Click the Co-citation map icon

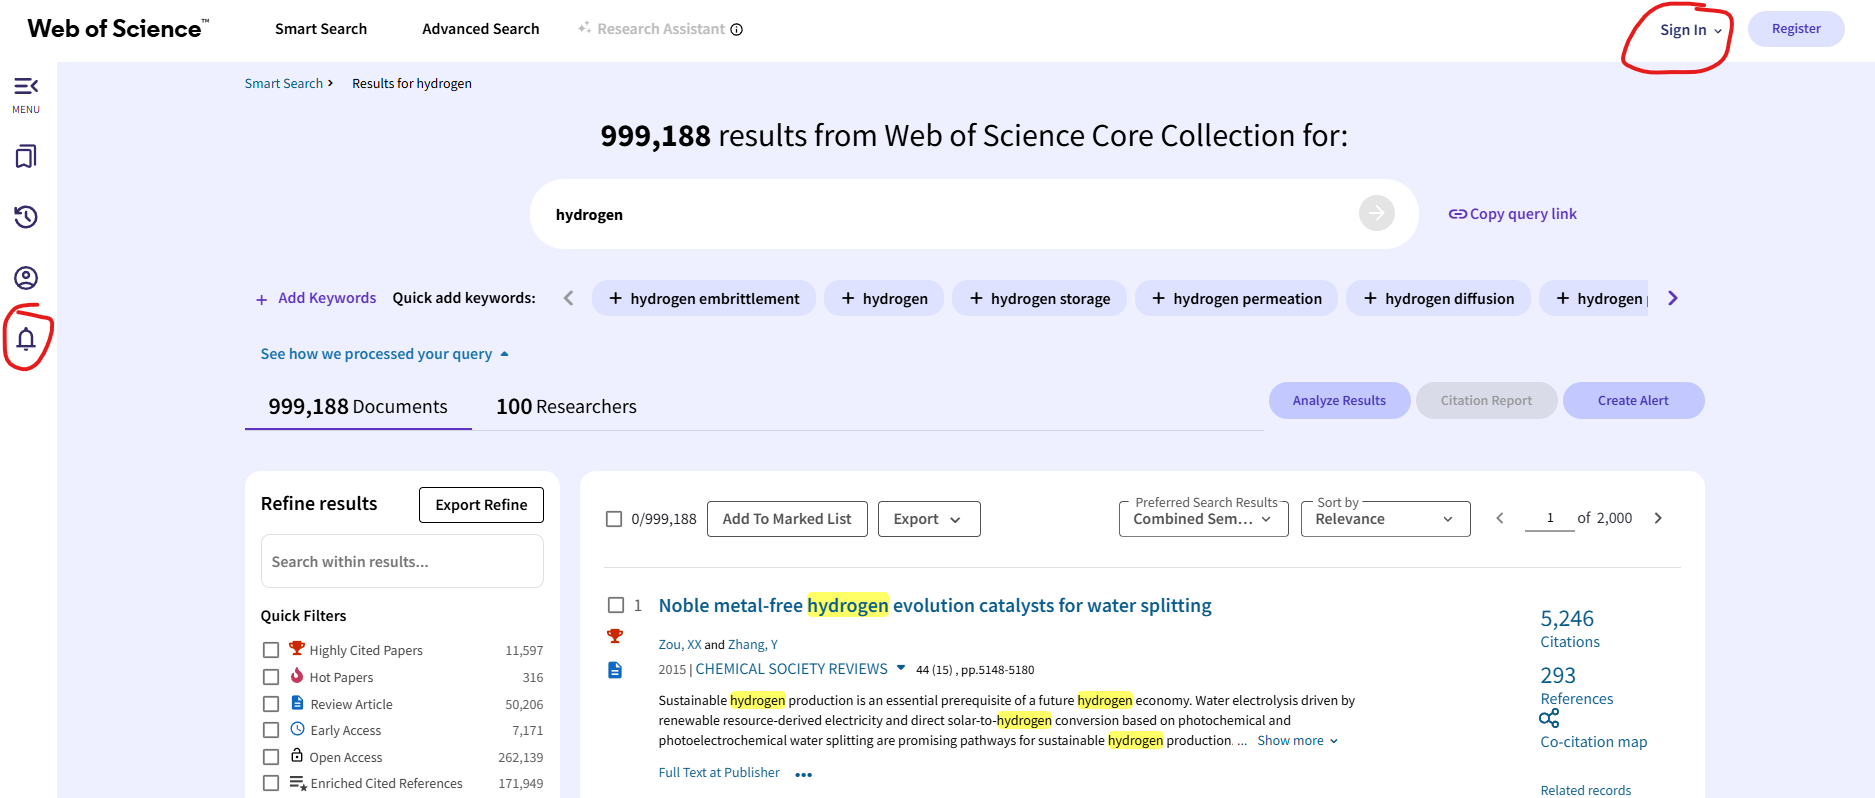[x=1549, y=719]
